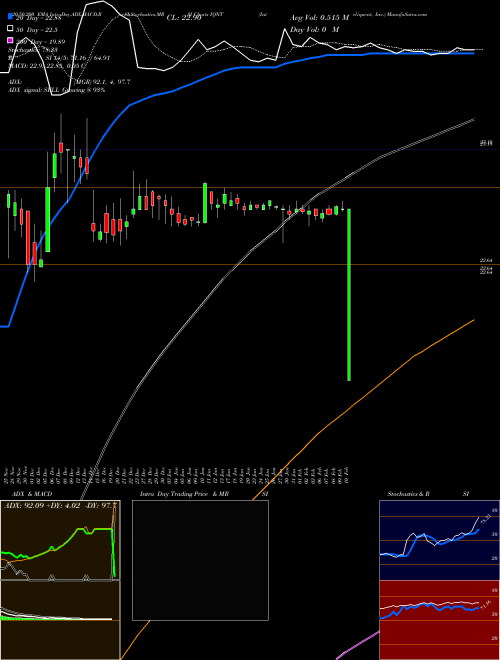
Task: Open the MACD histogram panel below ADX
Action: 60,620
